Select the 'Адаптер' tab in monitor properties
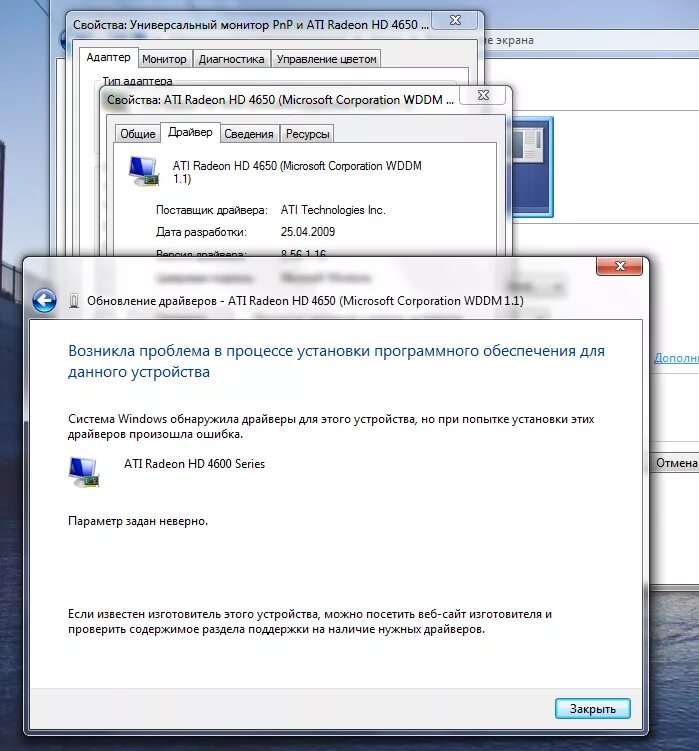The width and height of the screenshot is (699, 751). pos(108,57)
